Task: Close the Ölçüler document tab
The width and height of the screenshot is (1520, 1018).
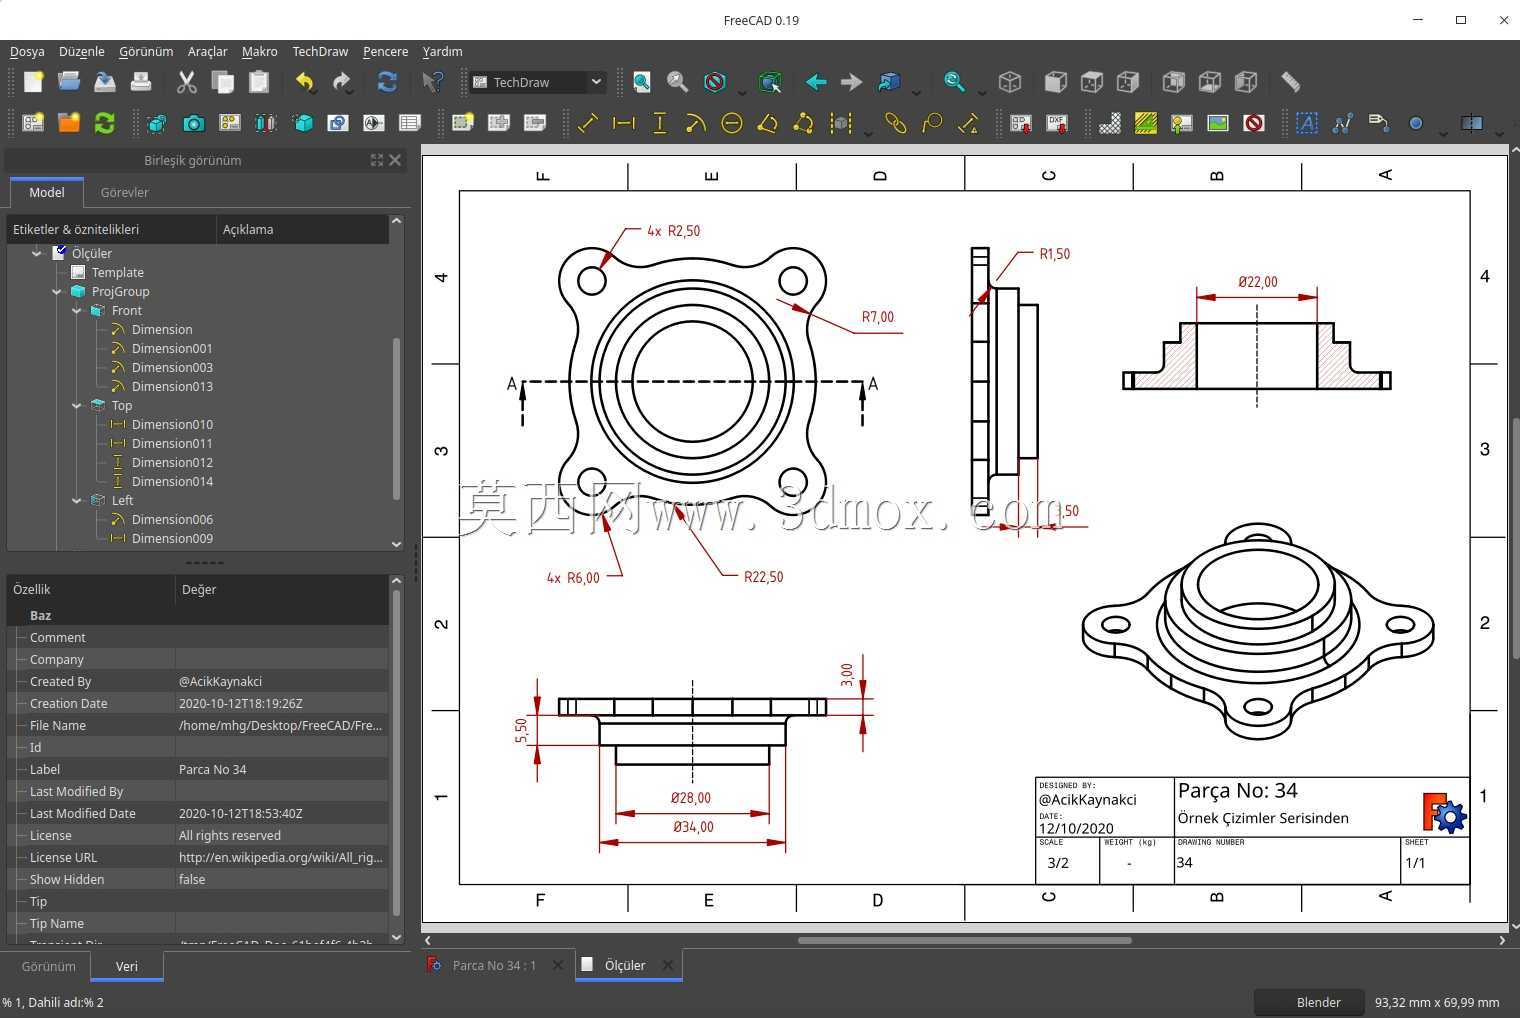Action: point(667,965)
